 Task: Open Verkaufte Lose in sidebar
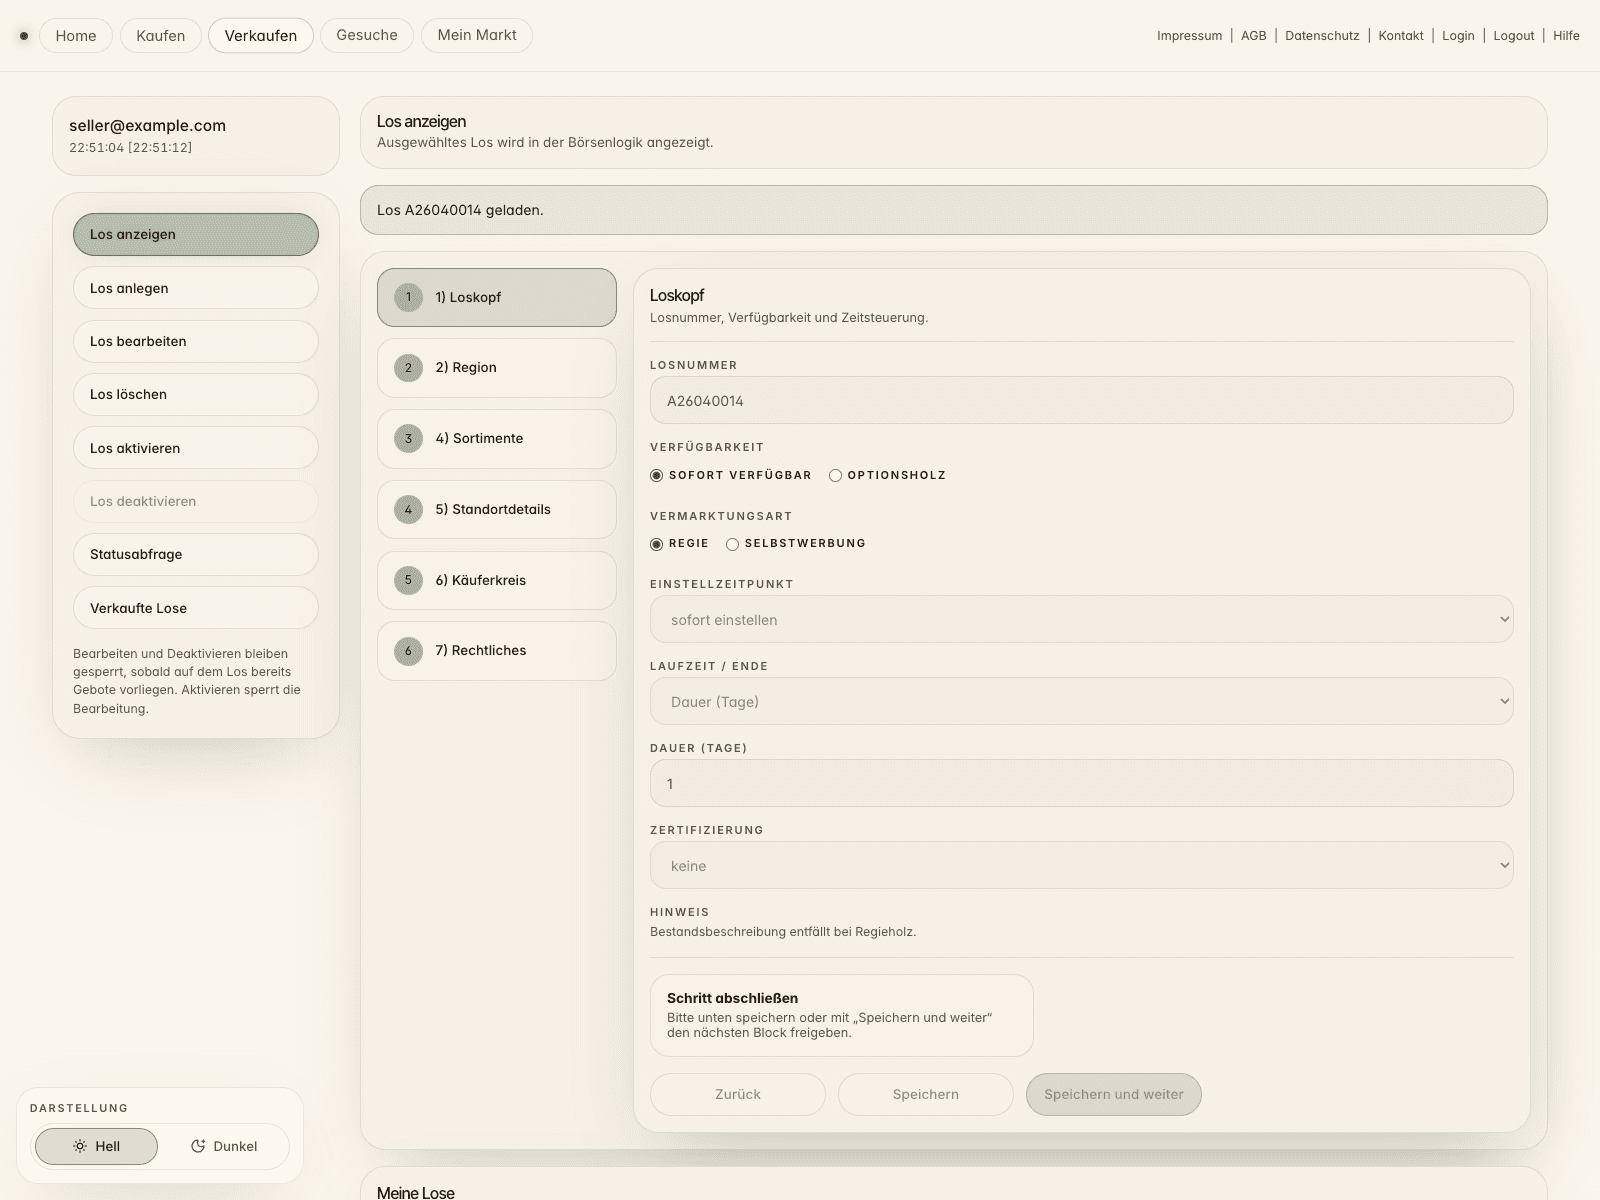click(196, 608)
